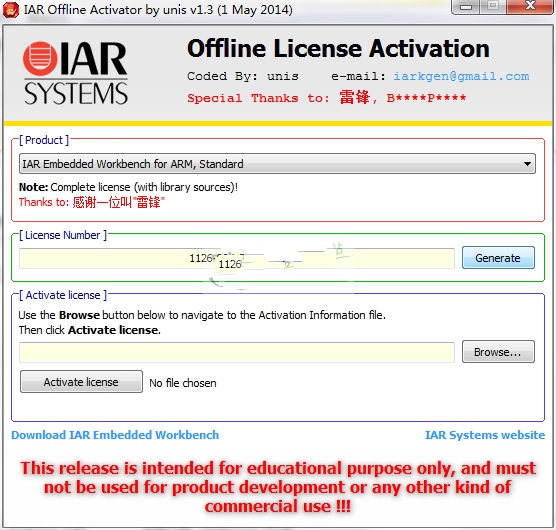Click the red circle emblem in IAR logo
This screenshot has width=556, height=530.
pos(40,58)
